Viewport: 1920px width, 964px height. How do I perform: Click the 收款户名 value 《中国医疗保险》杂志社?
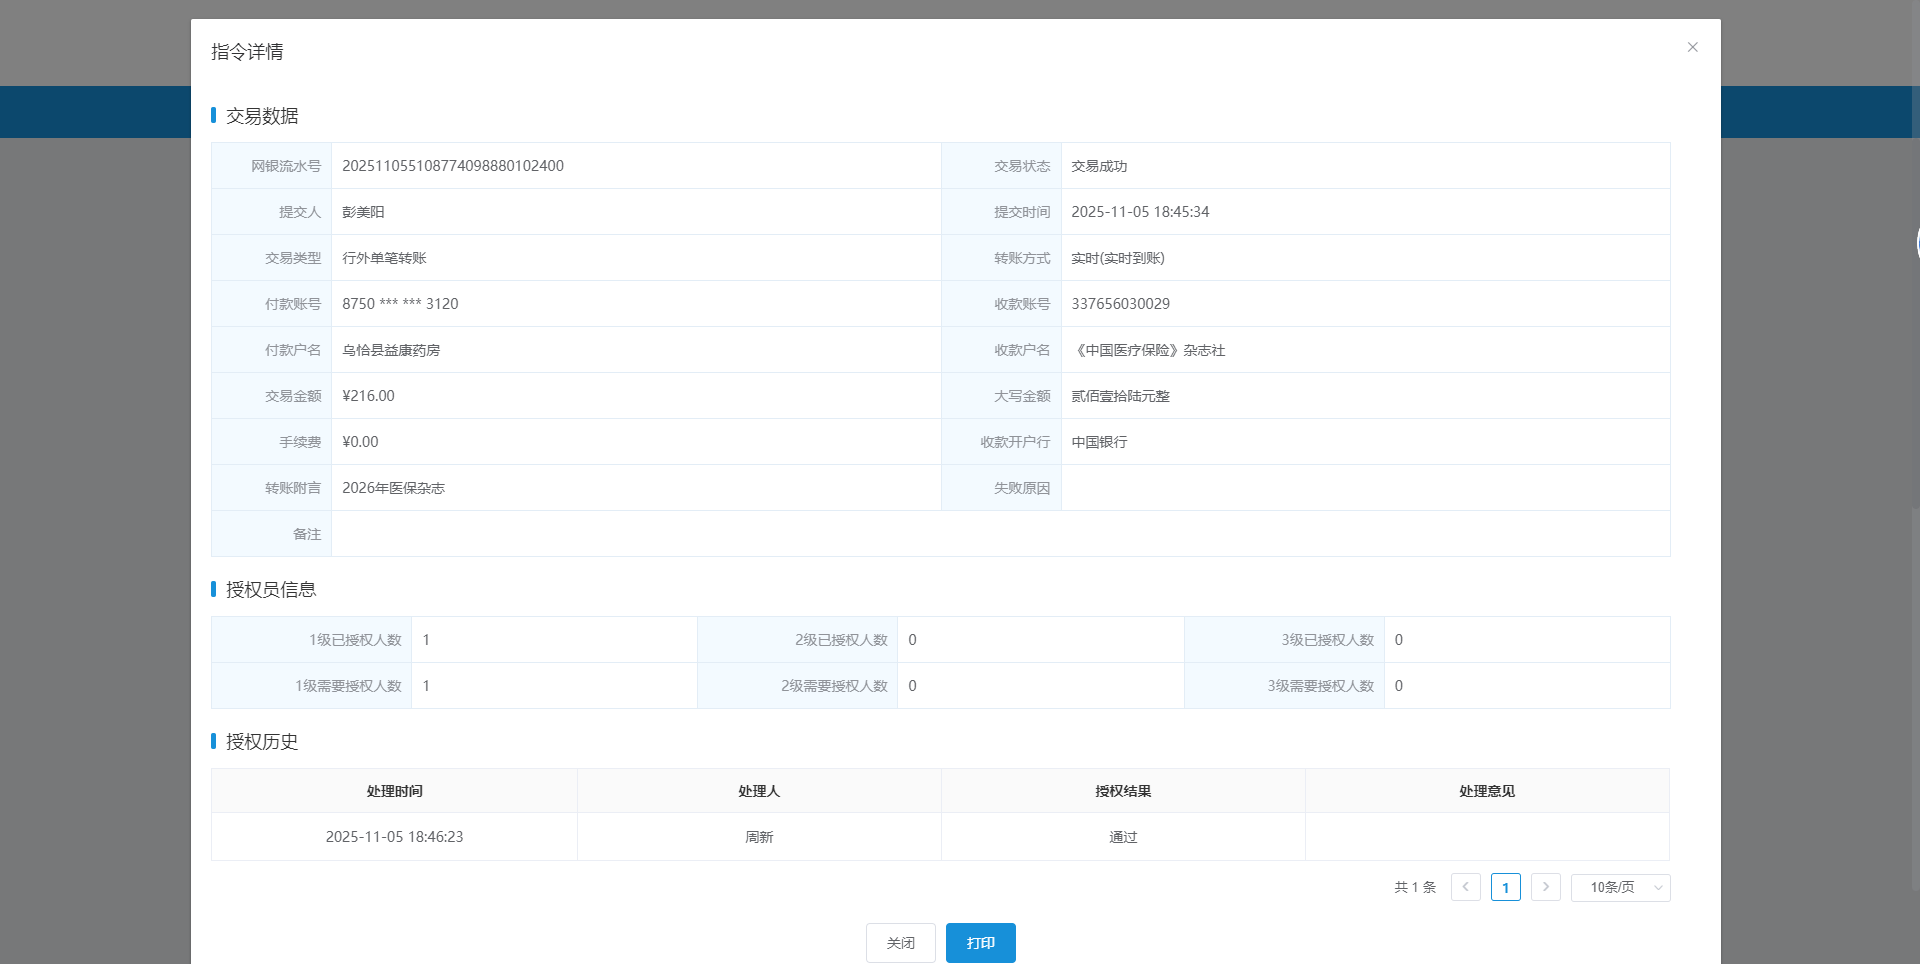click(1148, 350)
